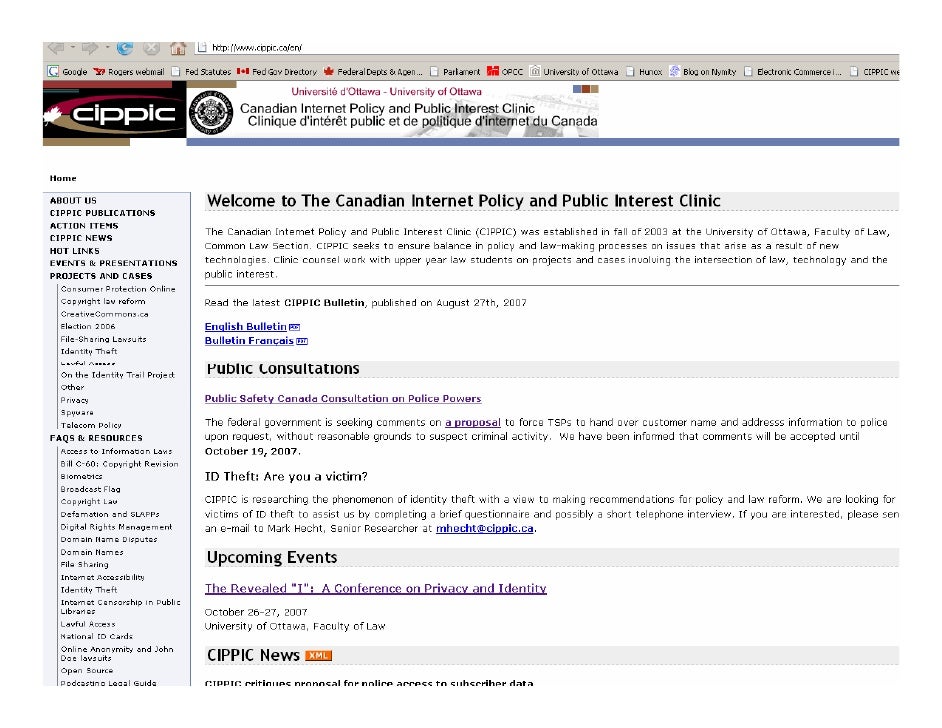Open the University of Ottawa bookmark
The width and height of the screenshot is (942, 728).
point(574,71)
